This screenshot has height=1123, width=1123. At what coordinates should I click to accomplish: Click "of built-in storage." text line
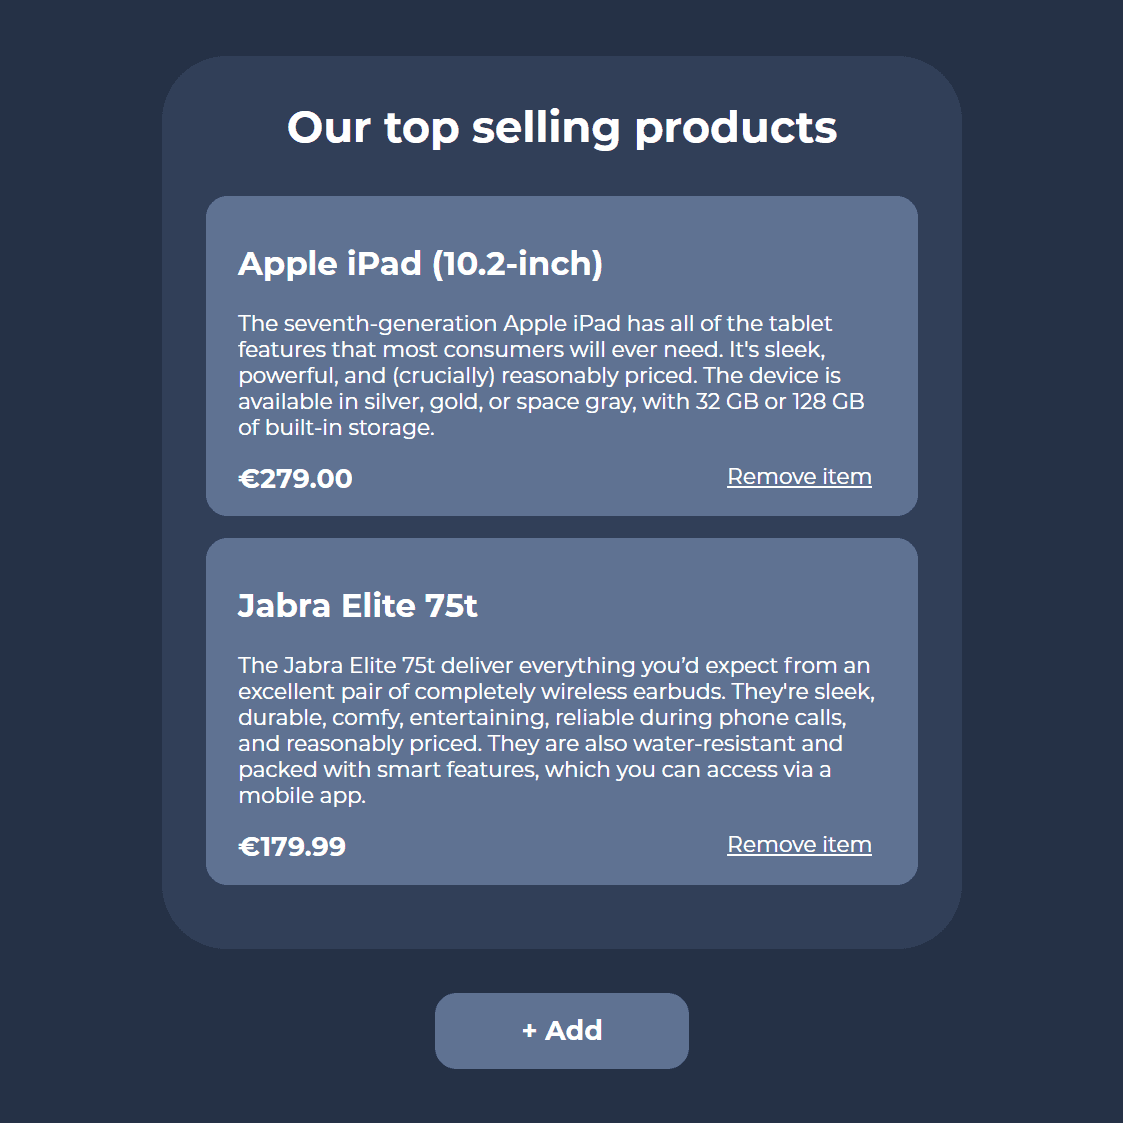coord(336,428)
